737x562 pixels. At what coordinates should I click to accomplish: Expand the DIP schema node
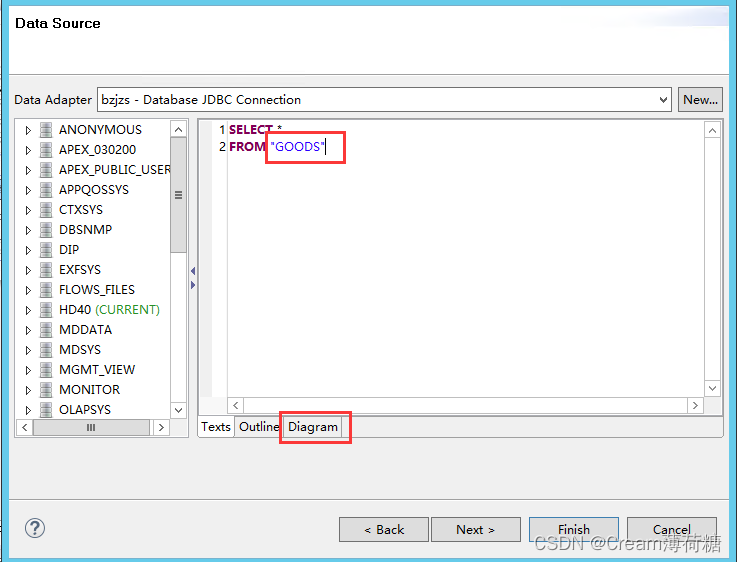(28, 250)
